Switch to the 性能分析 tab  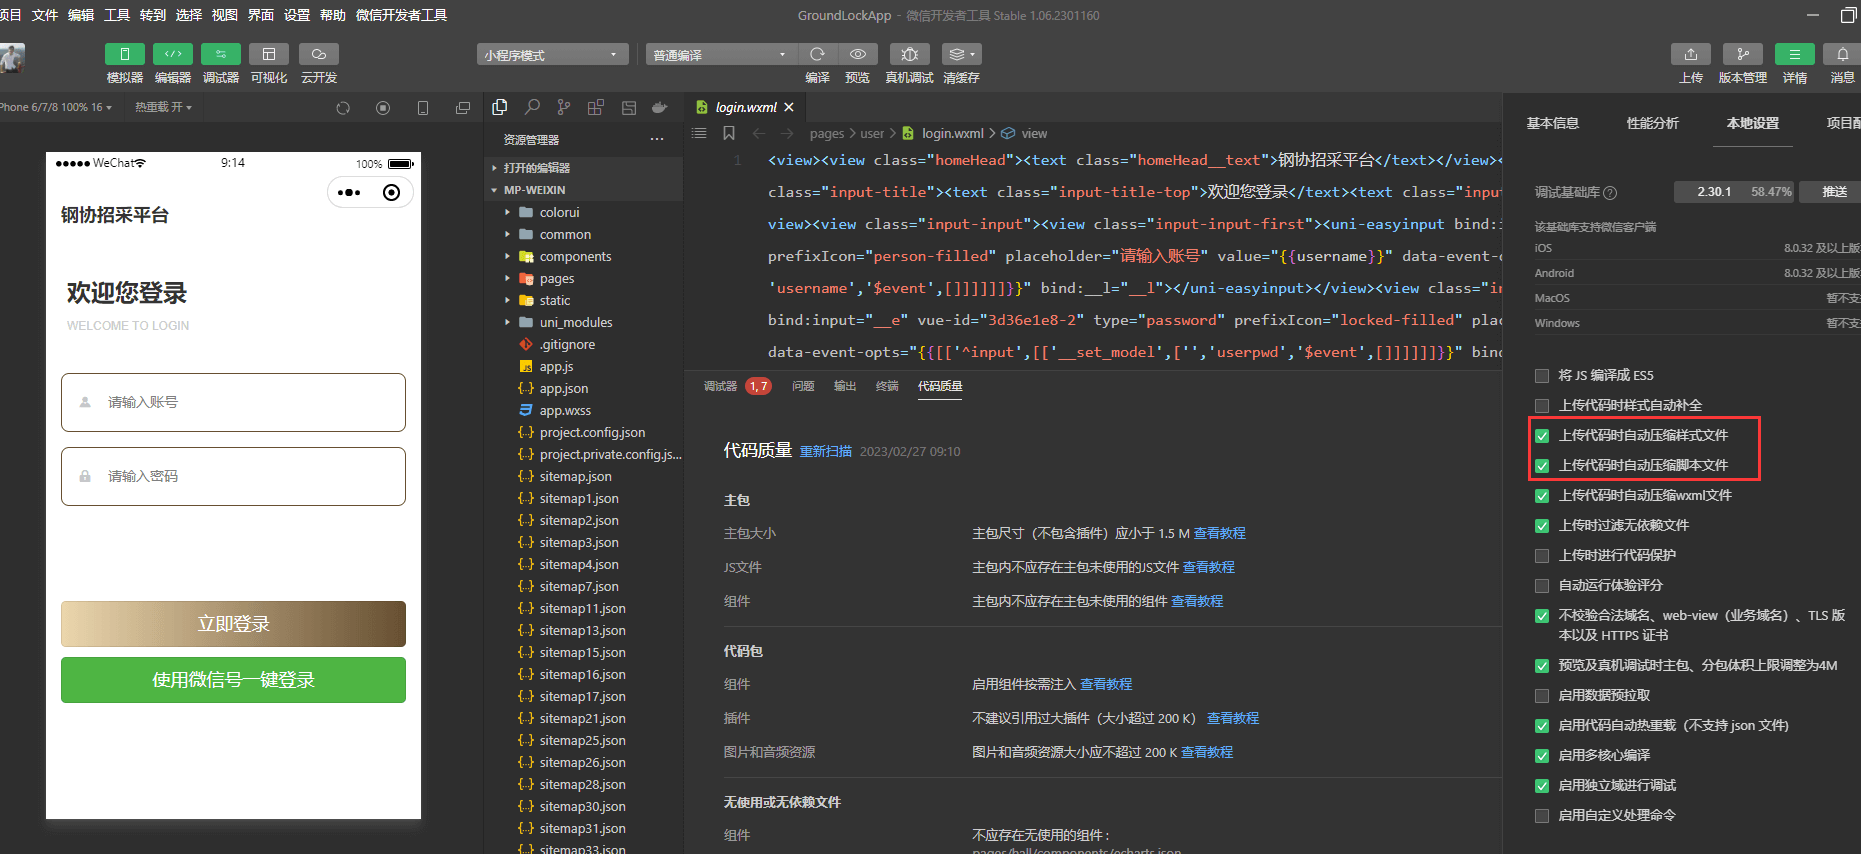(1652, 123)
